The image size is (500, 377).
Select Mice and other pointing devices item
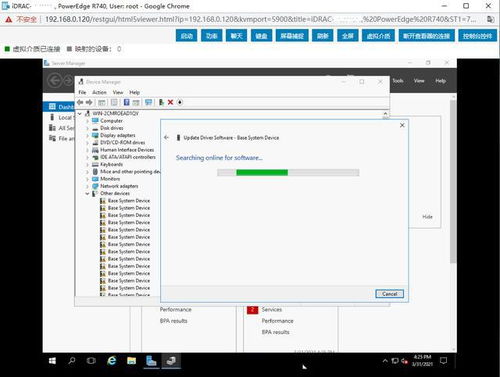[x=130, y=172]
